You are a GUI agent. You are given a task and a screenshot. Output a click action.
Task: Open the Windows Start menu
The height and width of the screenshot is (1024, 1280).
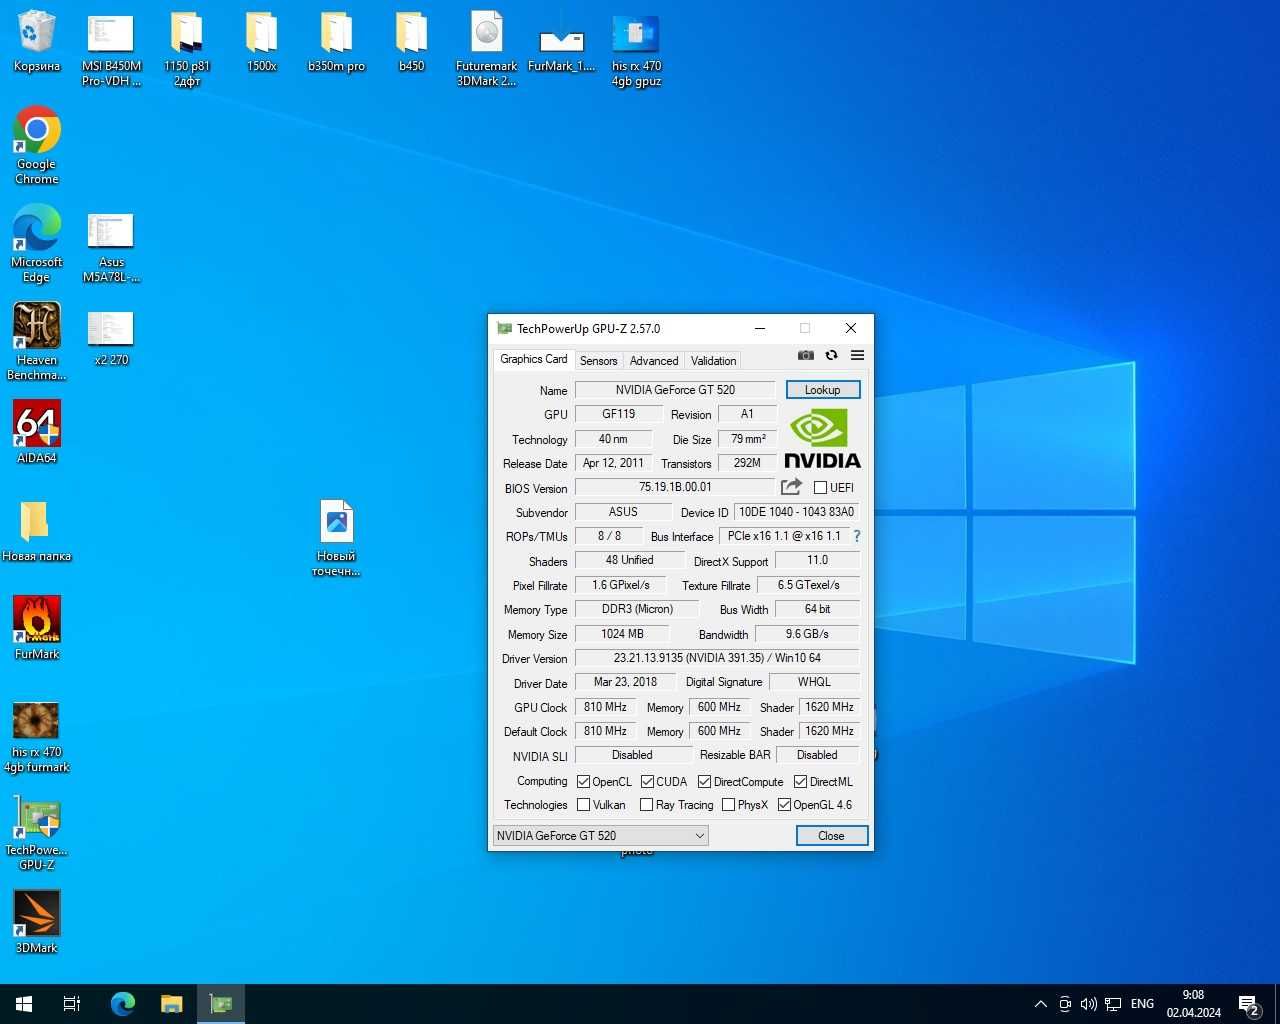click(x=24, y=1004)
